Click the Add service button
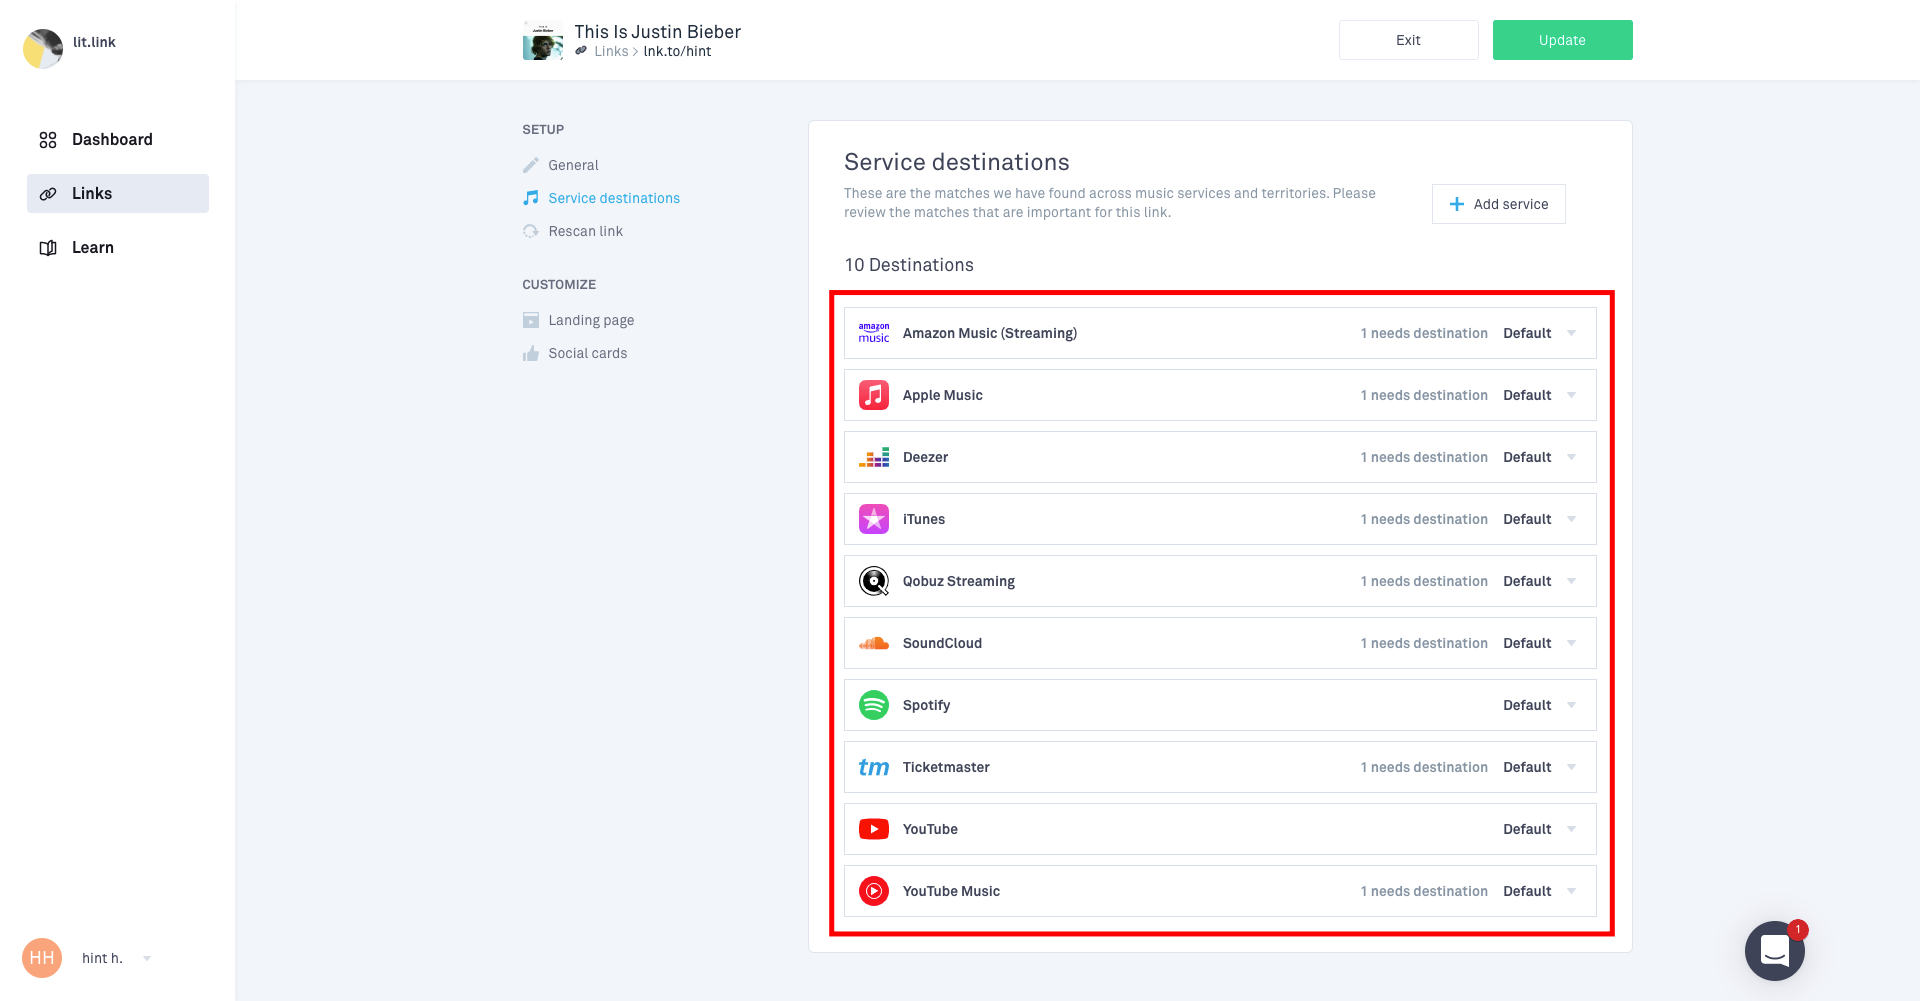 (1498, 204)
